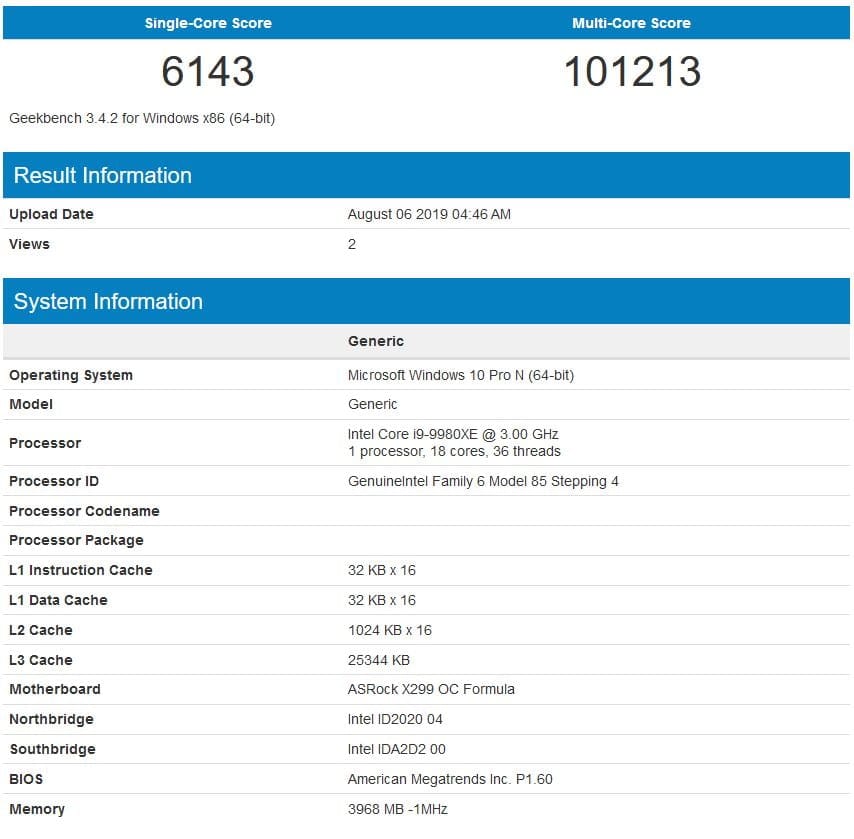Viewport: 854px width, 839px height.
Task: Select Microsoft Windows 10 Pro N (64-bit)
Action: click(x=461, y=375)
